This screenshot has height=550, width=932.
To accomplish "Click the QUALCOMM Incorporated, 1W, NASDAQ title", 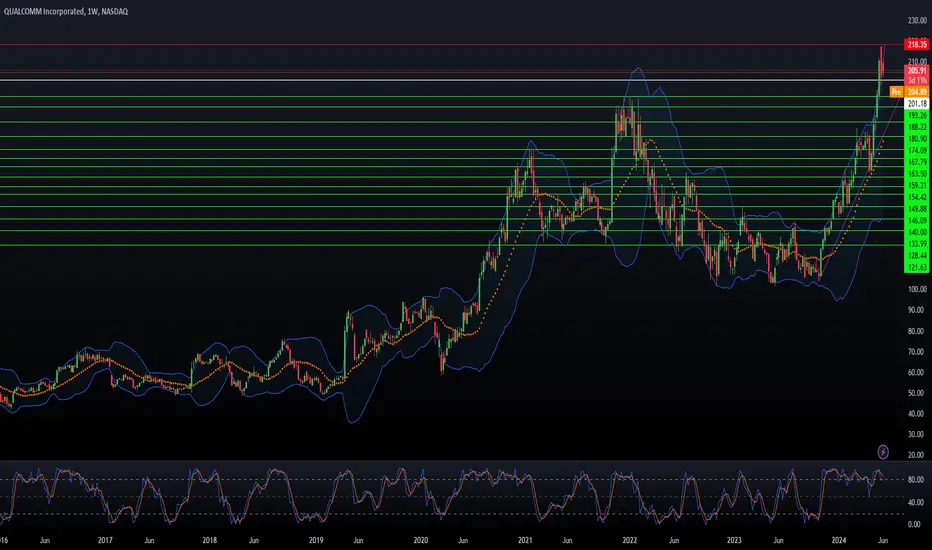I will pyautogui.click(x=65, y=11).
